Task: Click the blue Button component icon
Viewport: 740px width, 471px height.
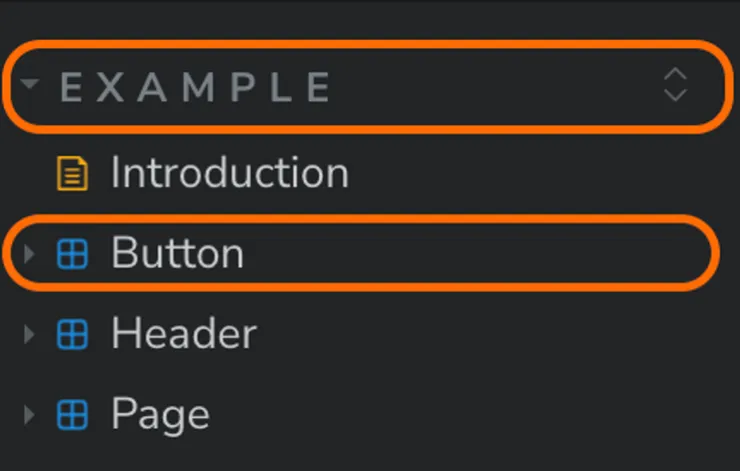Action: pyautogui.click(x=71, y=255)
